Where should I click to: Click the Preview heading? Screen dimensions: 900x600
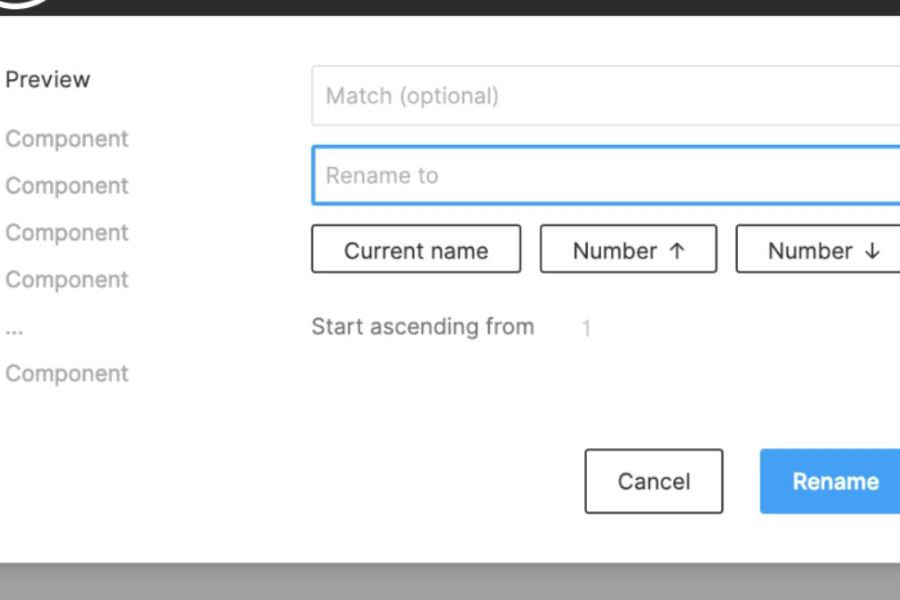coord(48,79)
